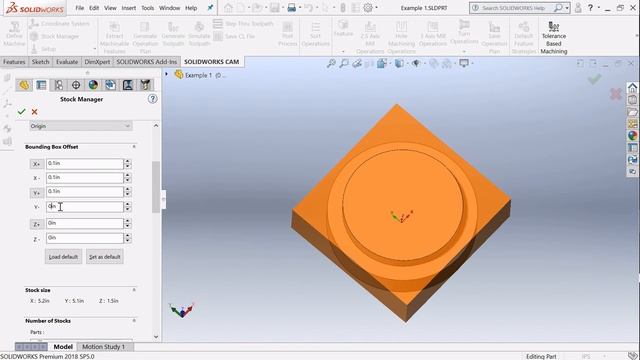Open the View menu
The image size is (640, 360).
click(110, 8)
